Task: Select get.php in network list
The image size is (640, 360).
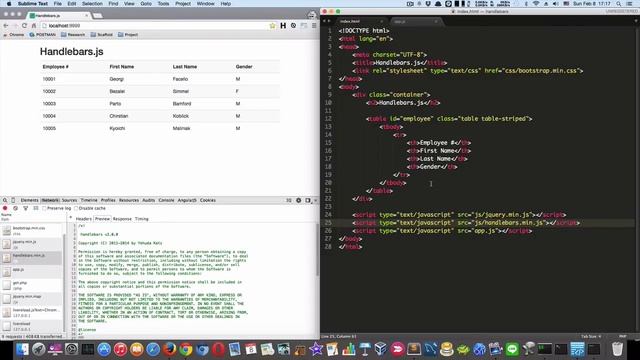Action: coord(32,285)
